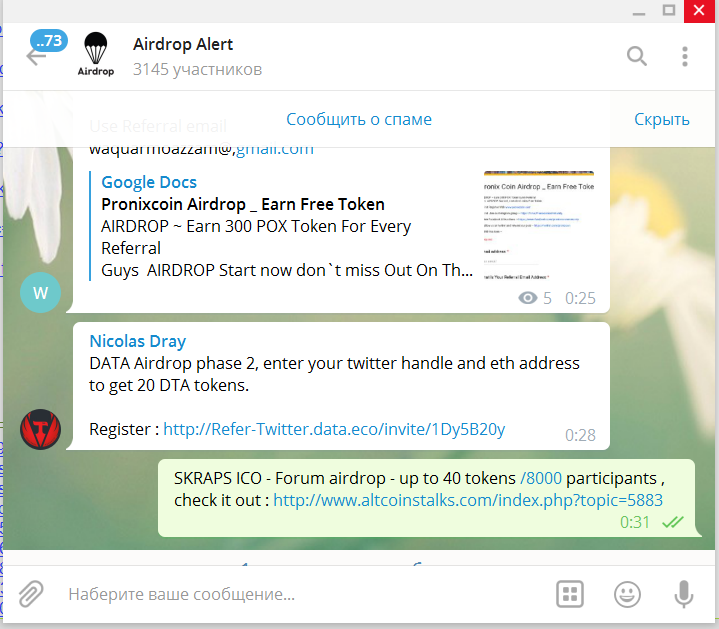Image resolution: width=719 pixels, height=629 pixels.
Task: Close the Telegram window
Action: pos(699,11)
